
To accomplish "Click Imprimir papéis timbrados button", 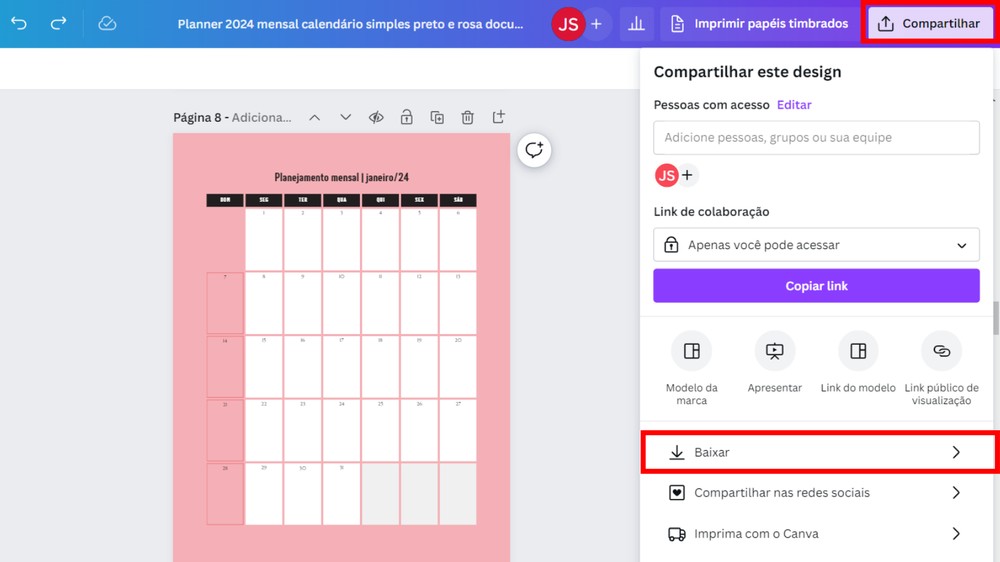I will click(758, 24).
